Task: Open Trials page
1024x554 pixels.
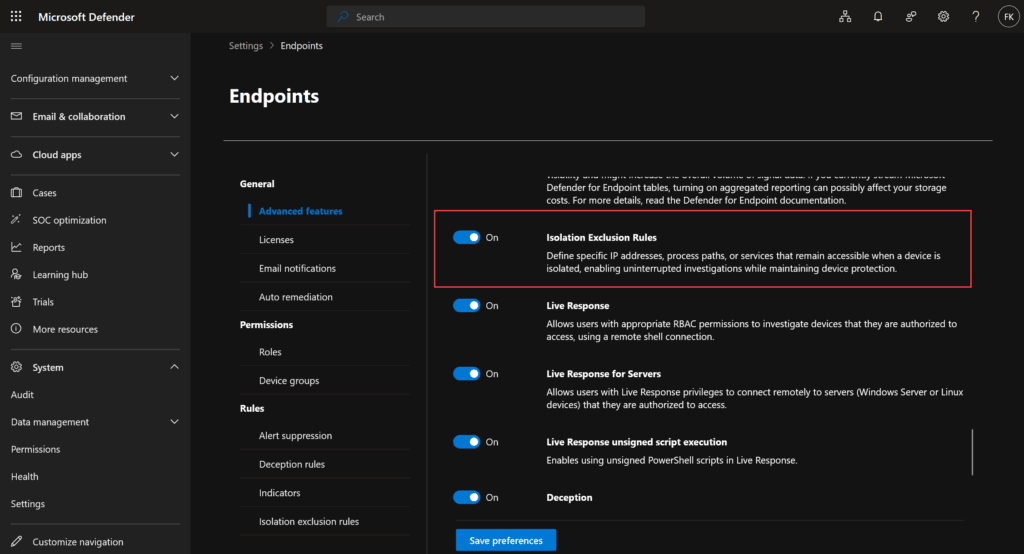Action: [43, 302]
